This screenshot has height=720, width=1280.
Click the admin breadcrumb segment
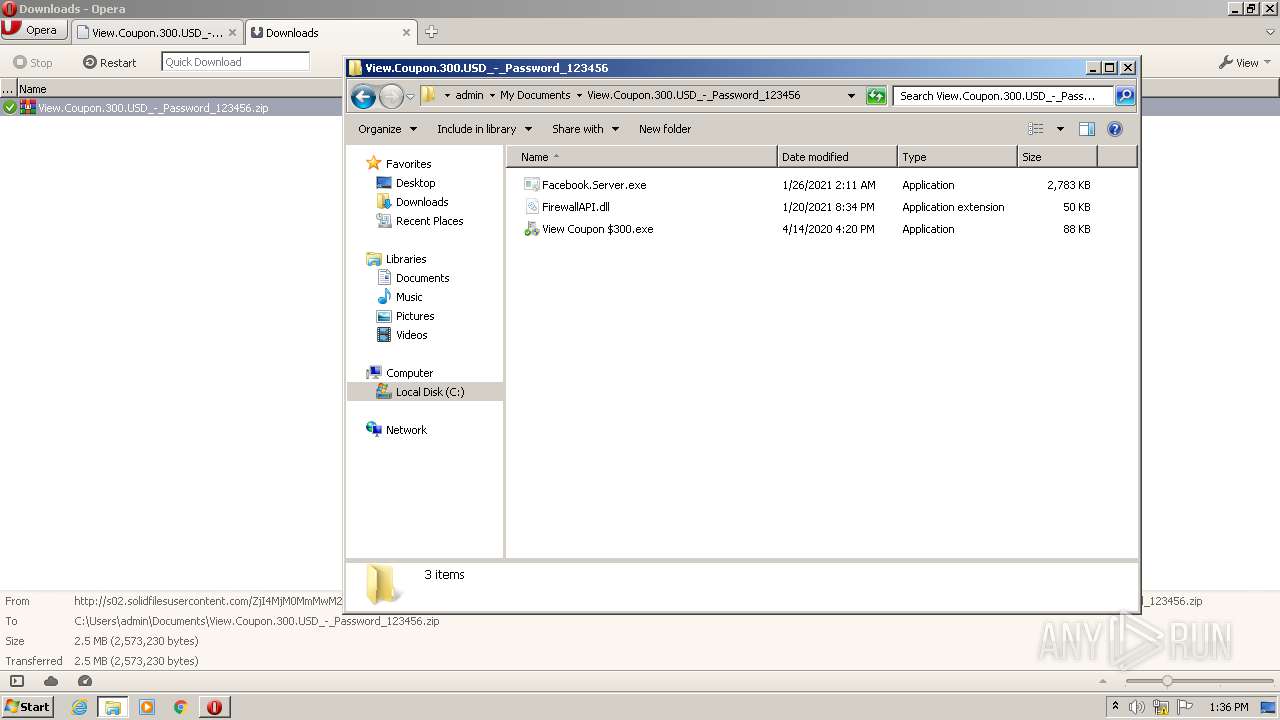469,96
